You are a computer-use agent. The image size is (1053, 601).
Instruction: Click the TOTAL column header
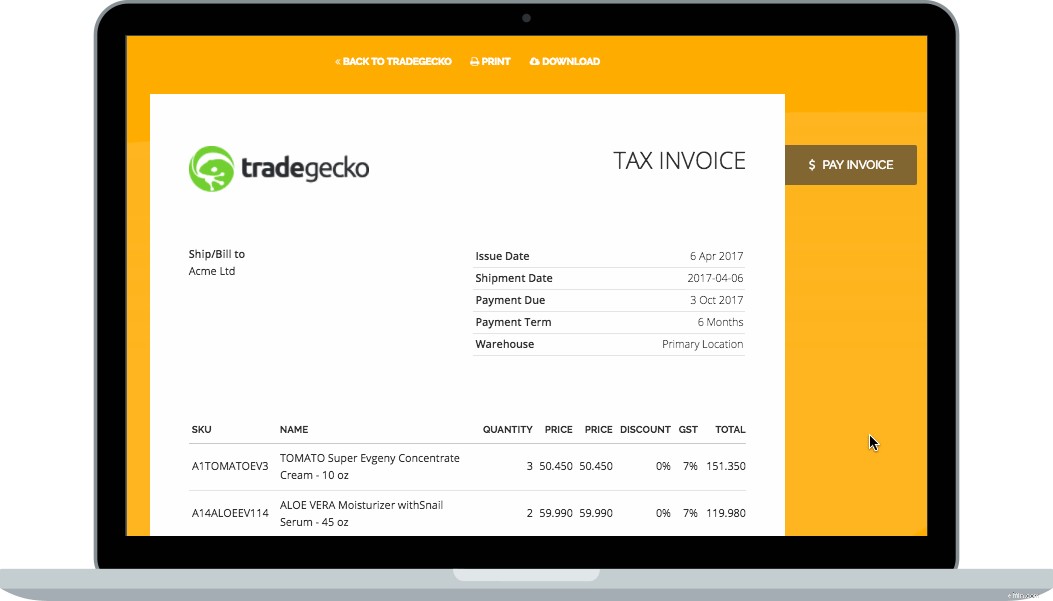(x=729, y=429)
